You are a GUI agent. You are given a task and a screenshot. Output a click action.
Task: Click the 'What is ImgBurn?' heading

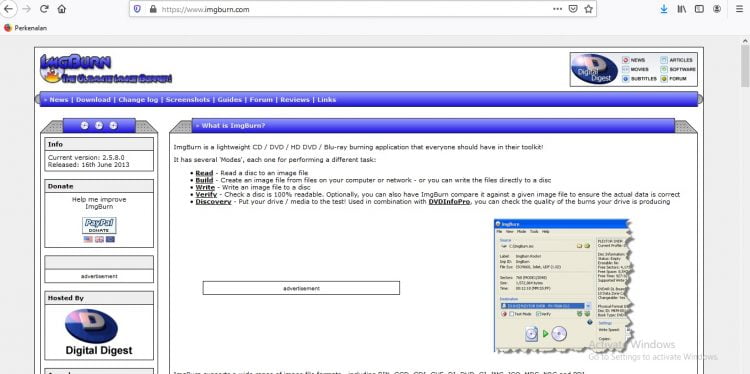click(233, 126)
